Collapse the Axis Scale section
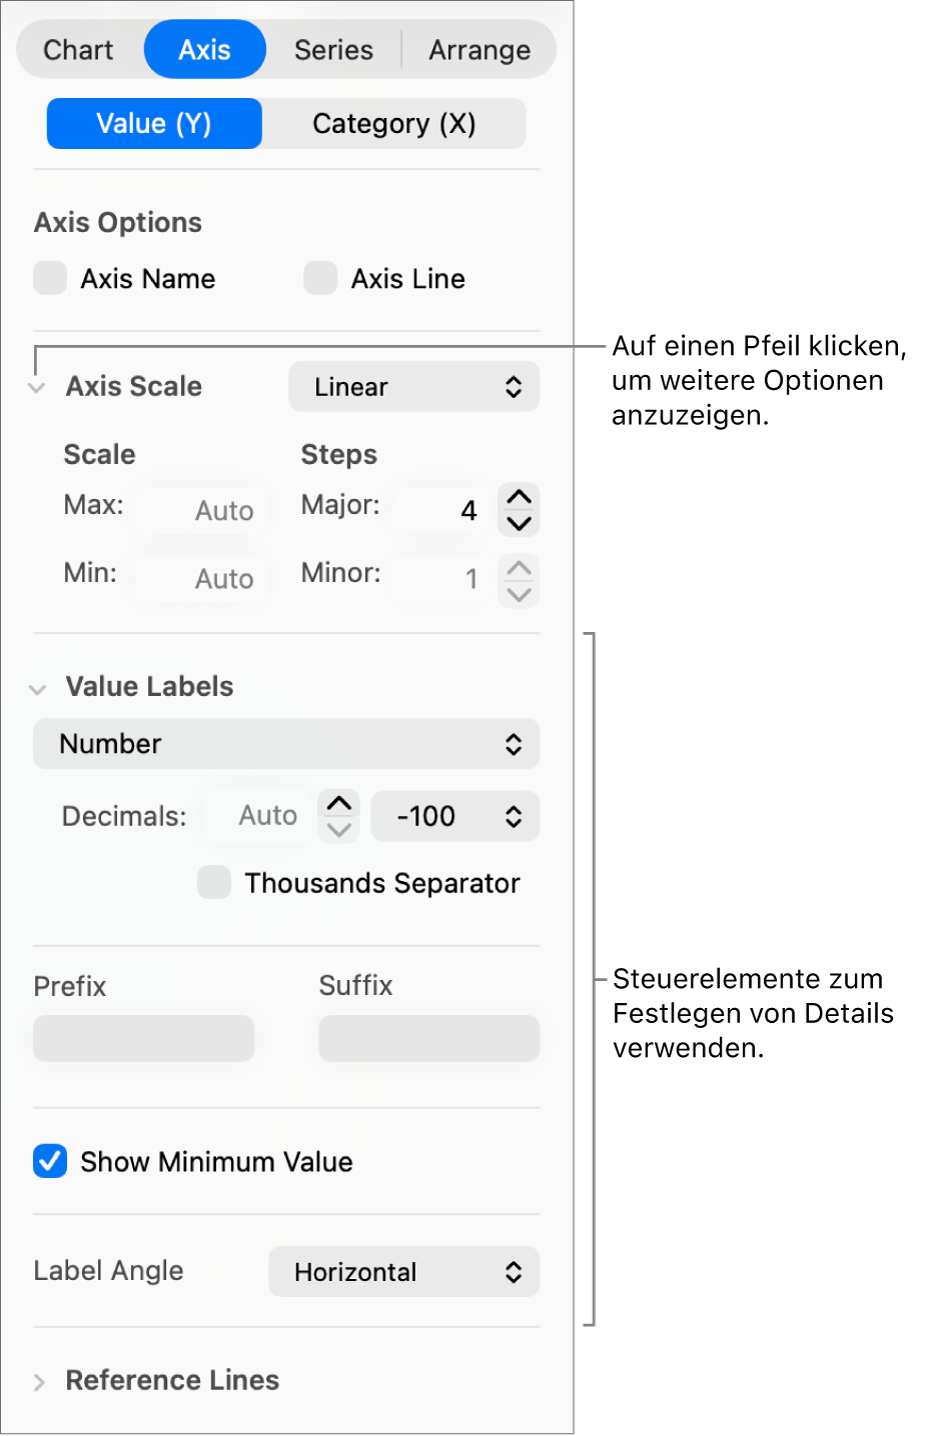Viewport: 947px width, 1436px height. (x=37, y=388)
